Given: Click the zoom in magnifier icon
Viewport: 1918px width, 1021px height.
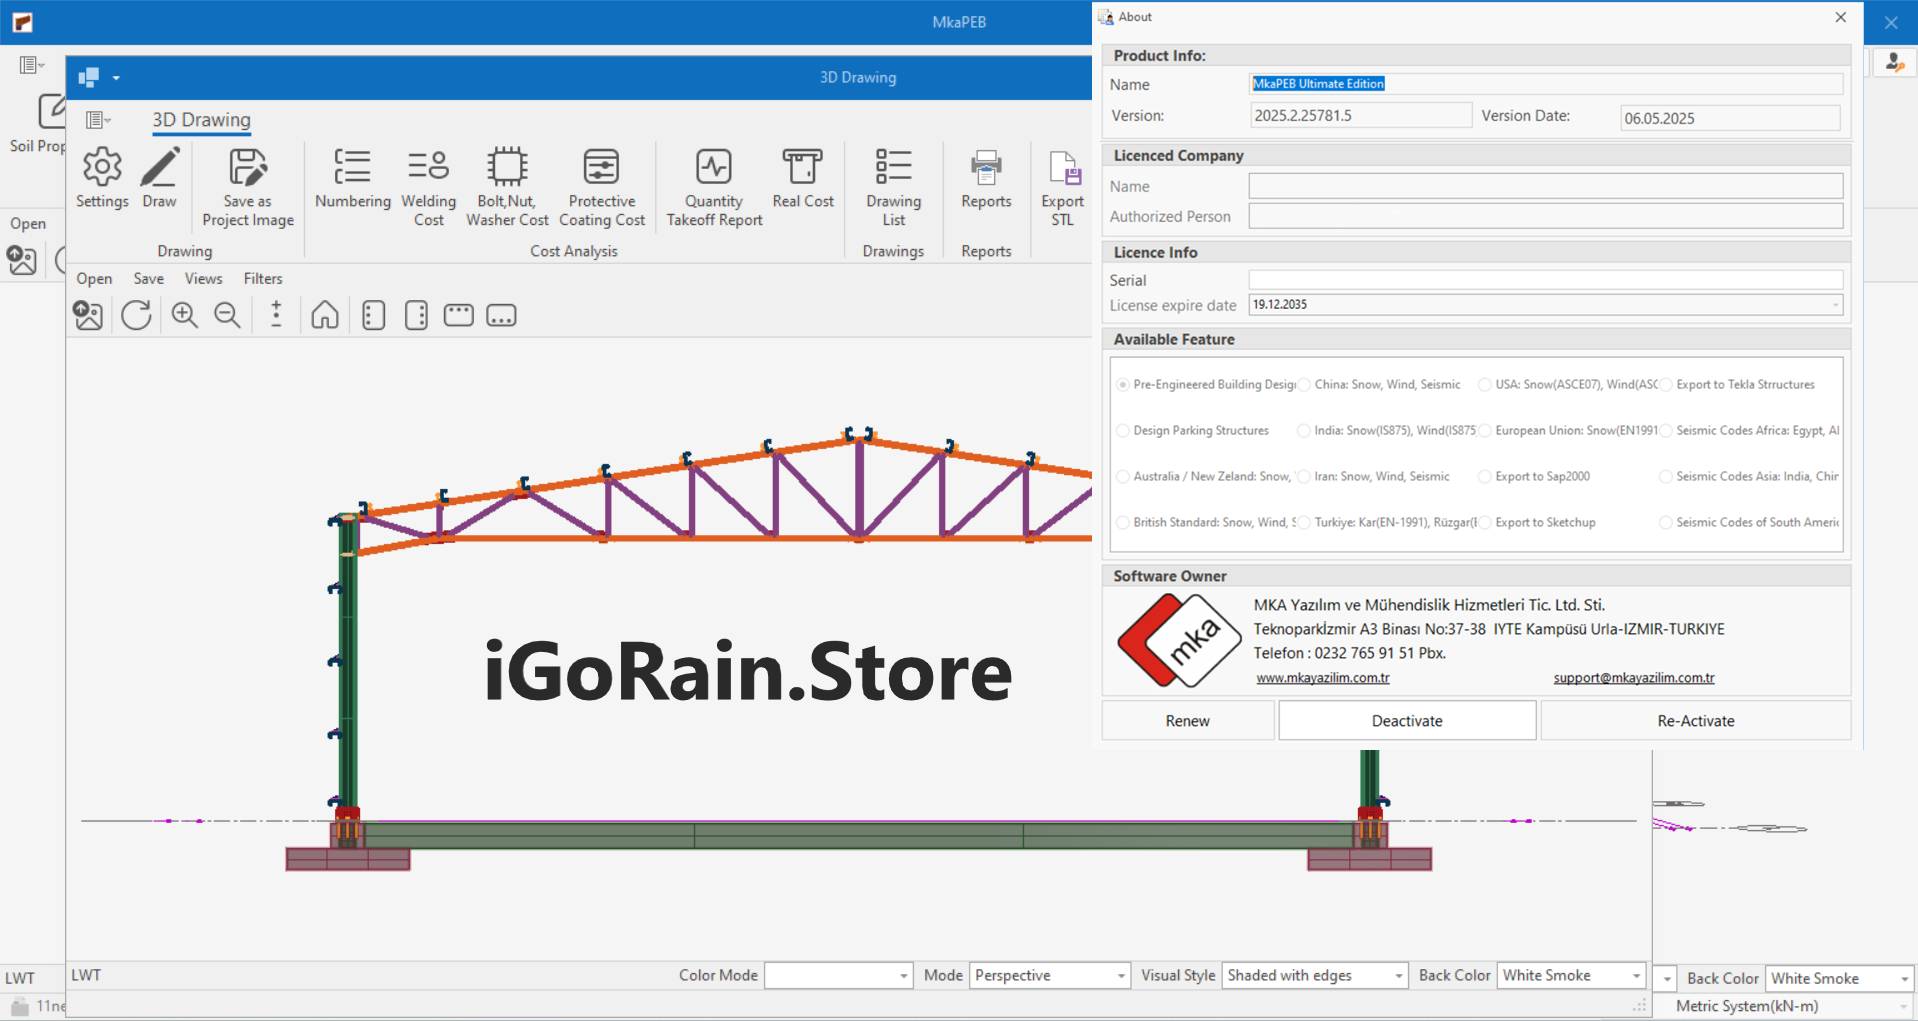Looking at the screenshot, I should click(x=184, y=315).
